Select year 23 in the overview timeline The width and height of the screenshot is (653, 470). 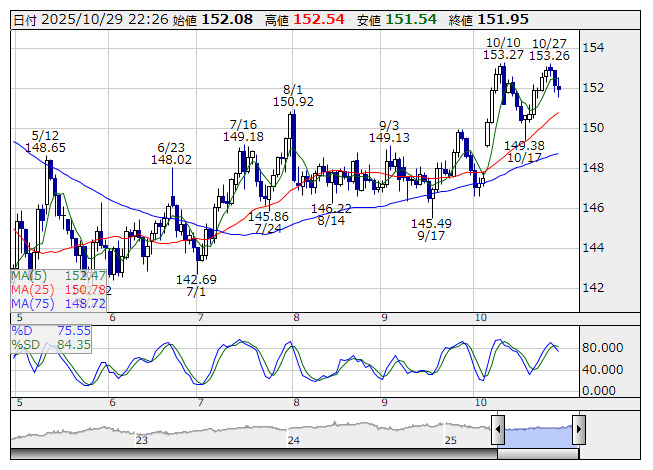point(142,440)
